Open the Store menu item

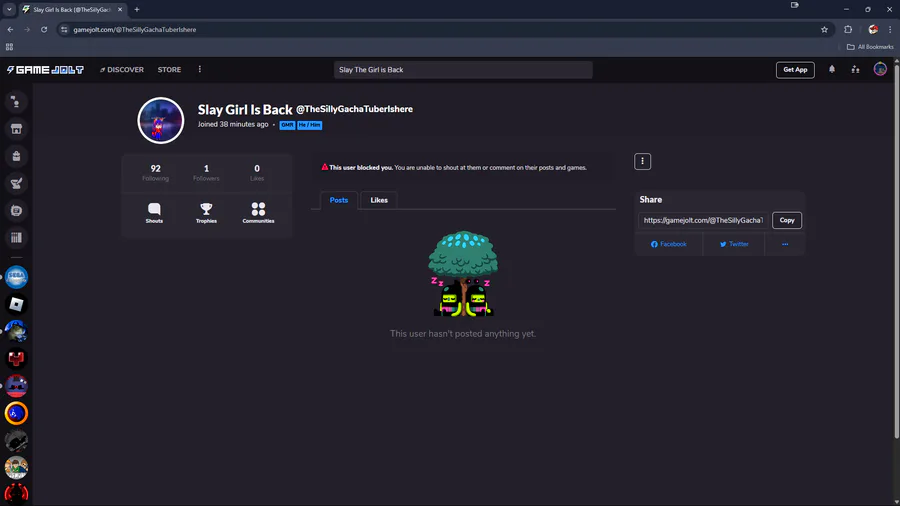pos(169,69)
